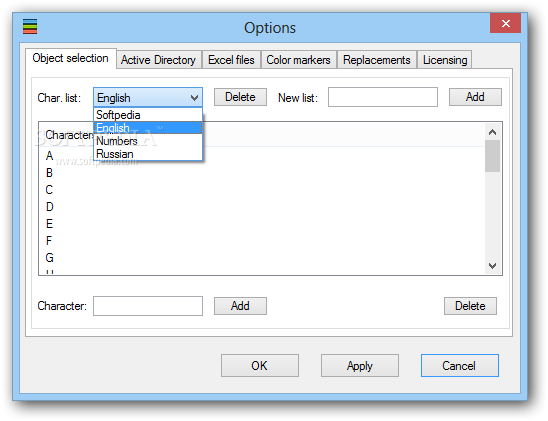Focus the New list text field
The width and height of the screenshot is (548, 421).
[383, 97]
